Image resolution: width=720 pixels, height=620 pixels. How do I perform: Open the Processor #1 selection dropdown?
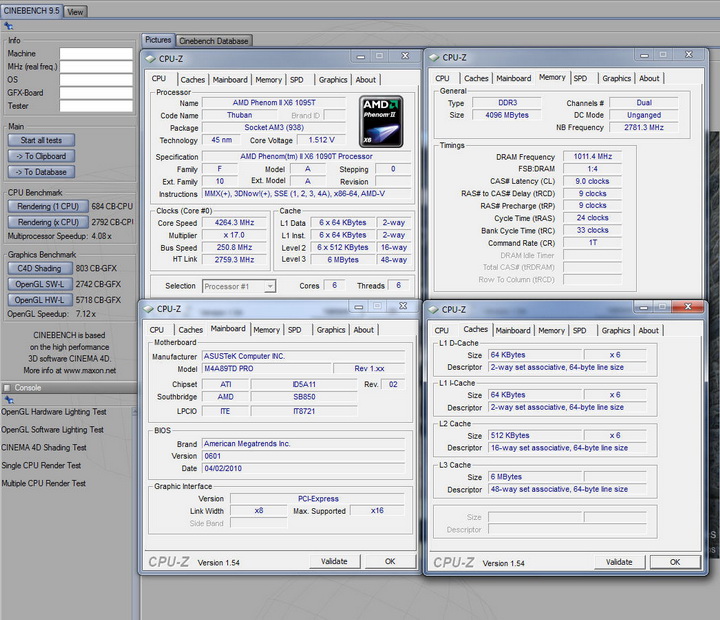click(x=239, y=286)
